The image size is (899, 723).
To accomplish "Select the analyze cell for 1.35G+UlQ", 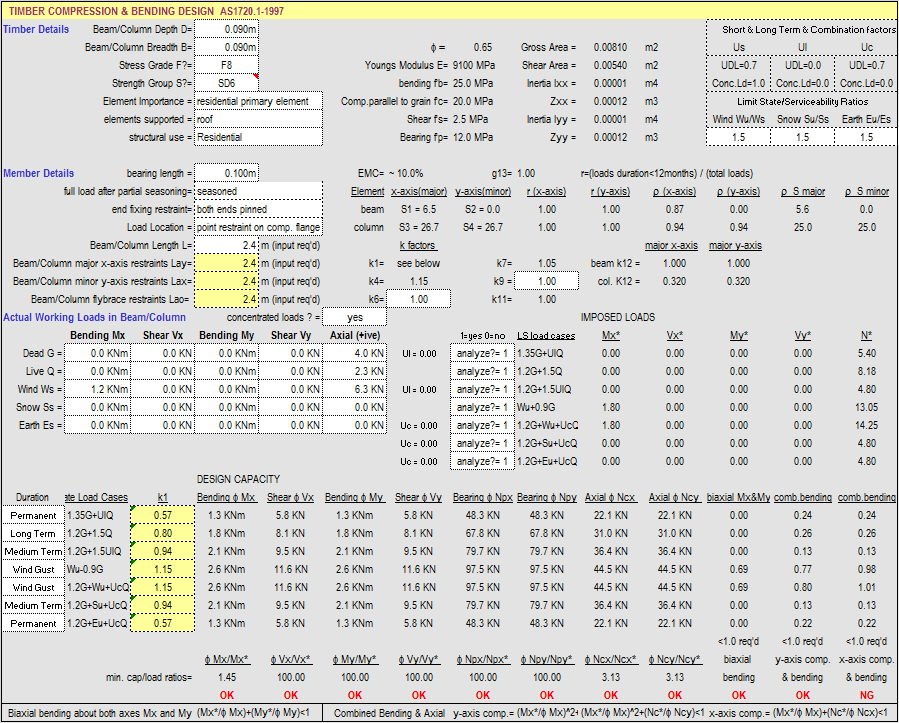I will 483,353.
